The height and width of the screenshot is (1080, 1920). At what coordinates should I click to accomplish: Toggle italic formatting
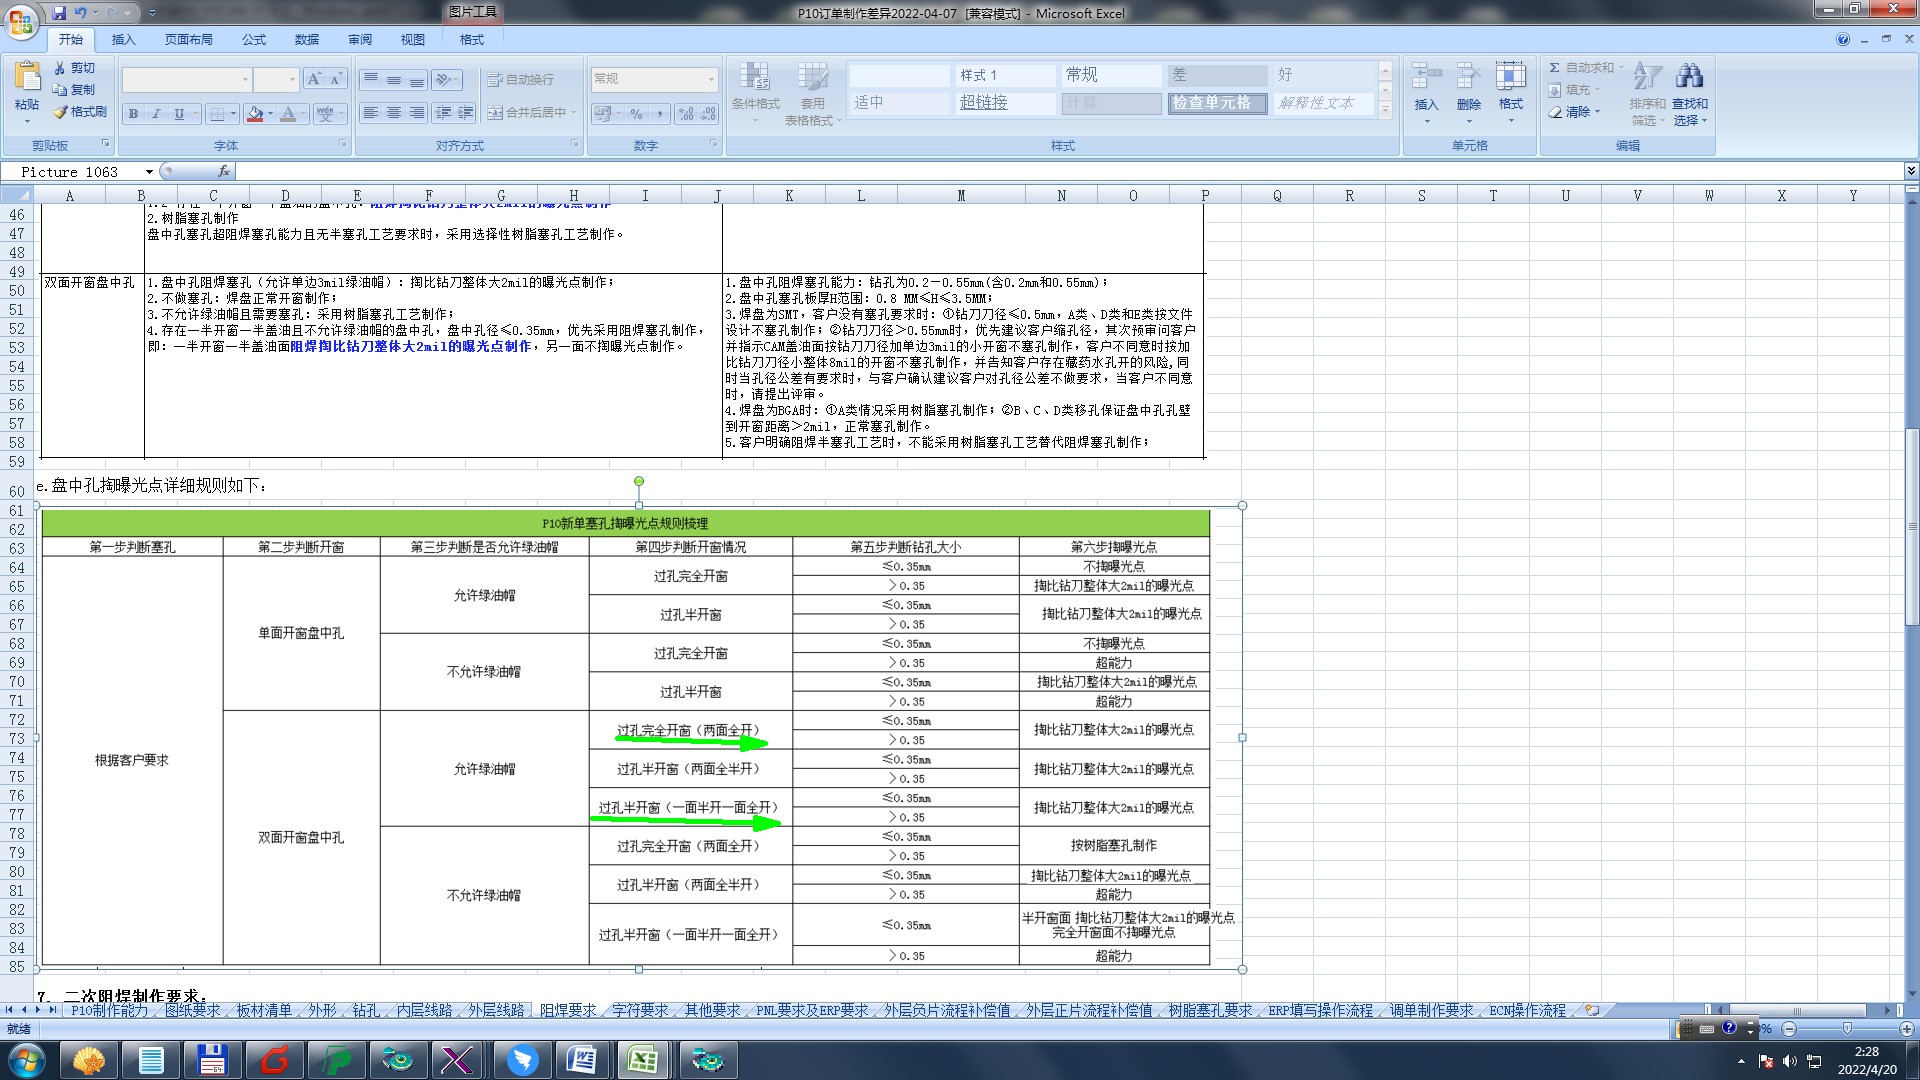pos(156,114)
